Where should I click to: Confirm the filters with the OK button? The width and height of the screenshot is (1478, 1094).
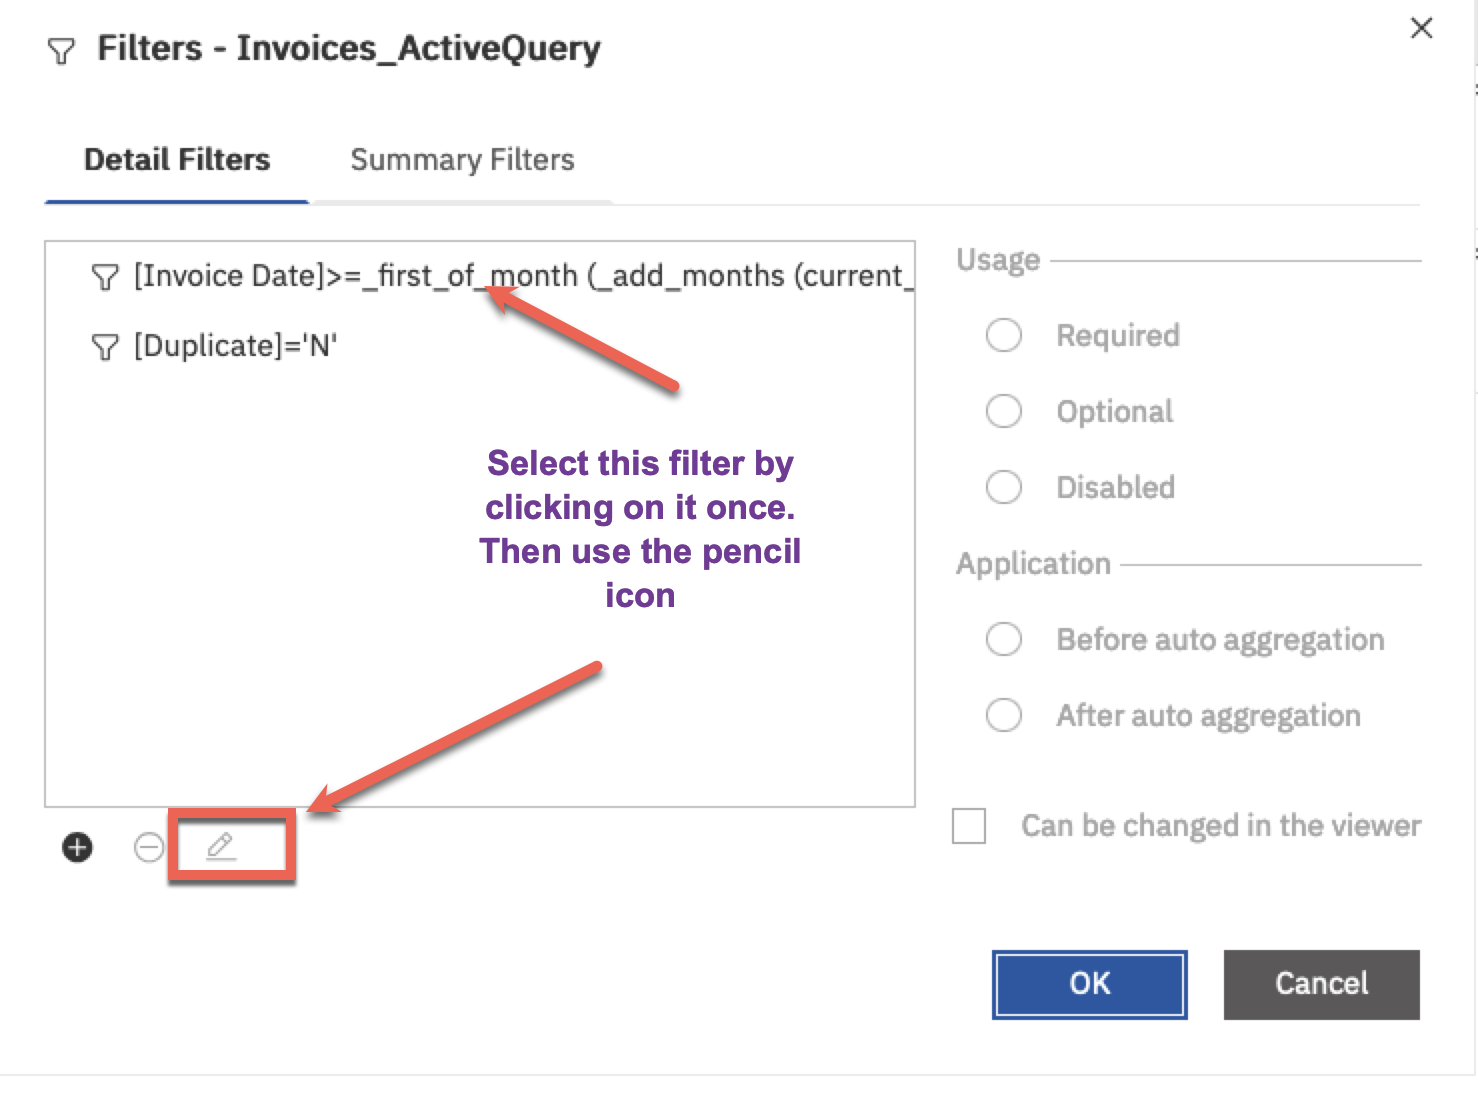[1089, 984]
